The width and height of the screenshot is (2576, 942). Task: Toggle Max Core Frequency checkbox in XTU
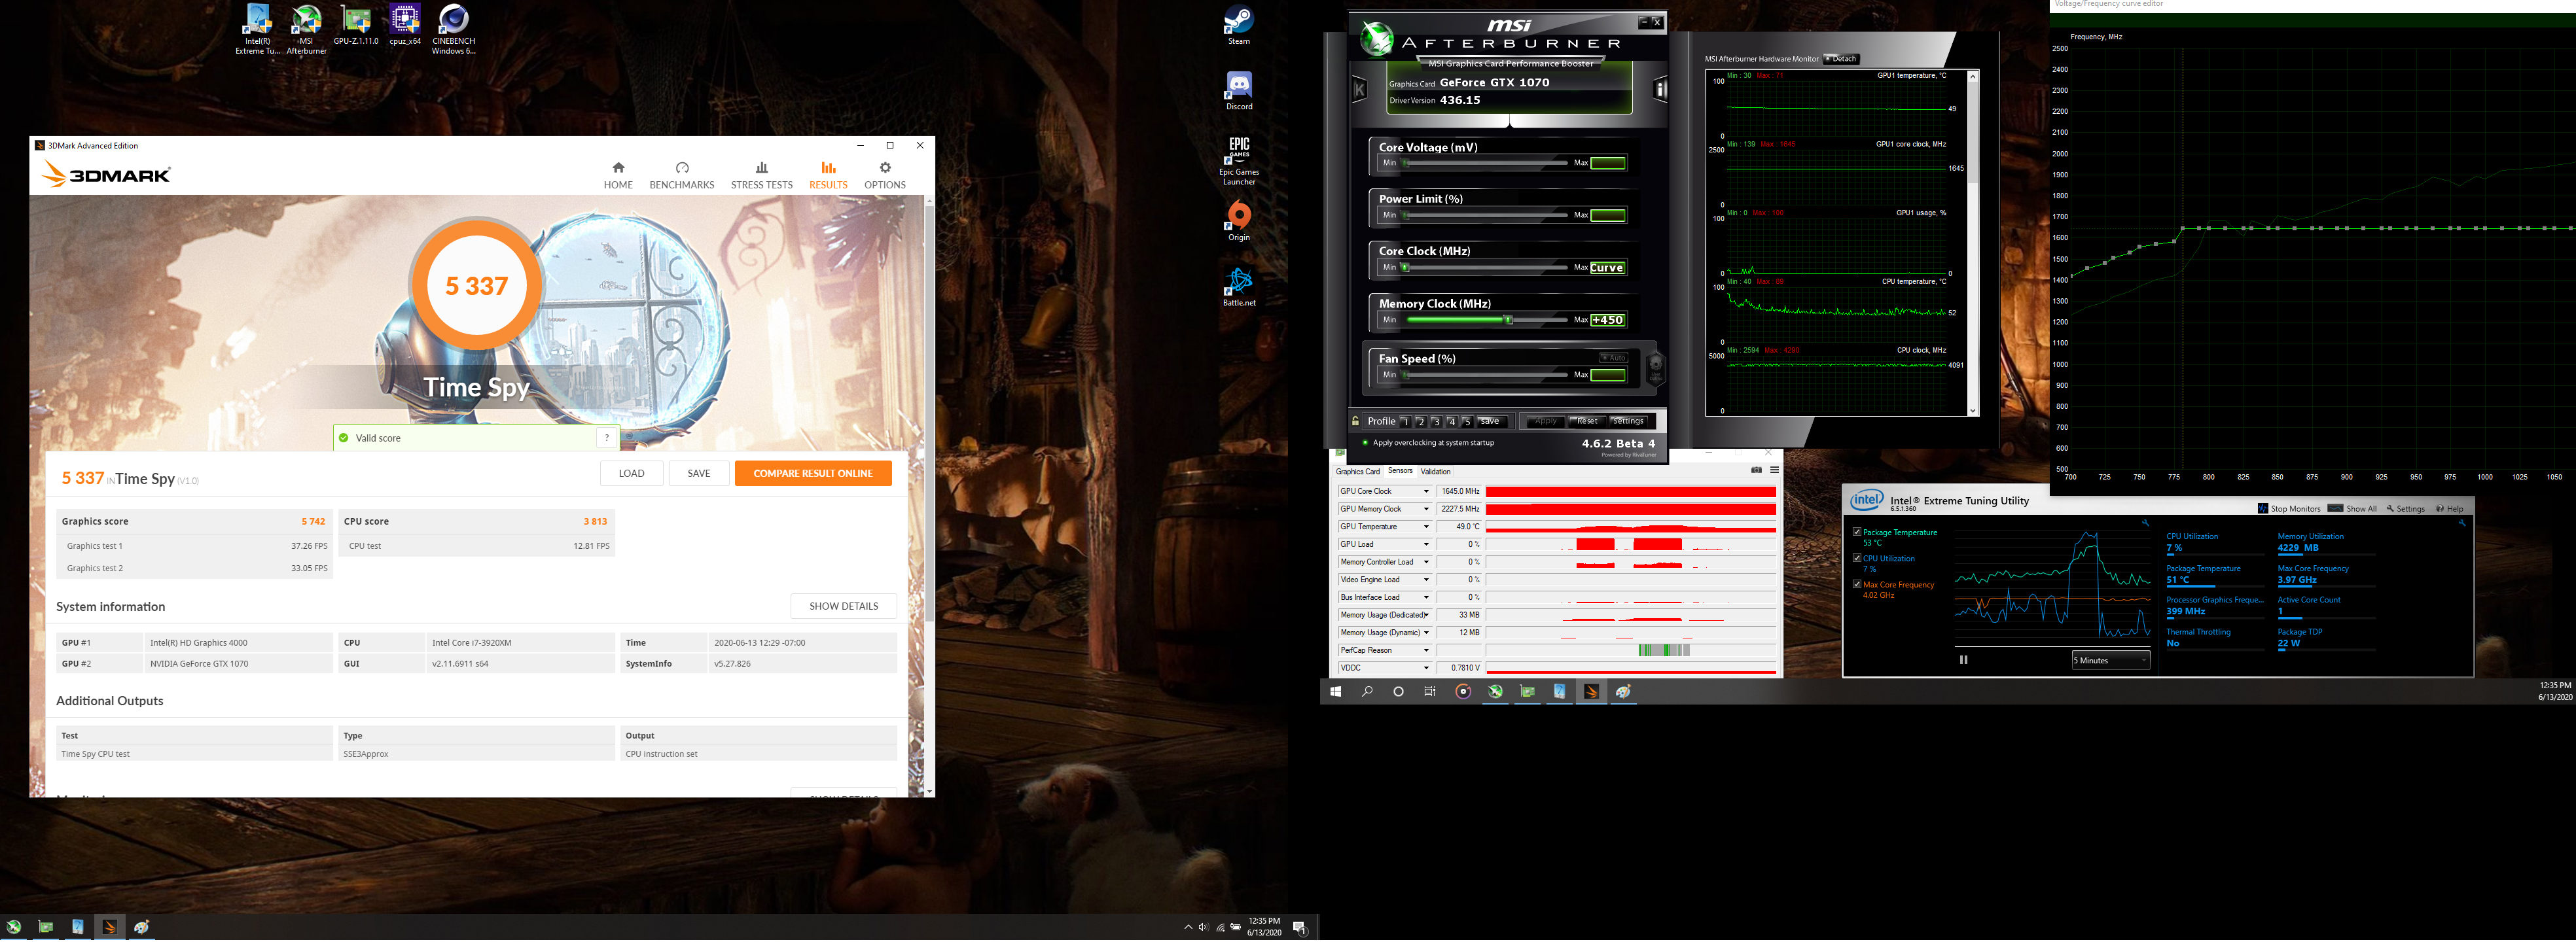coord(1857,584)
